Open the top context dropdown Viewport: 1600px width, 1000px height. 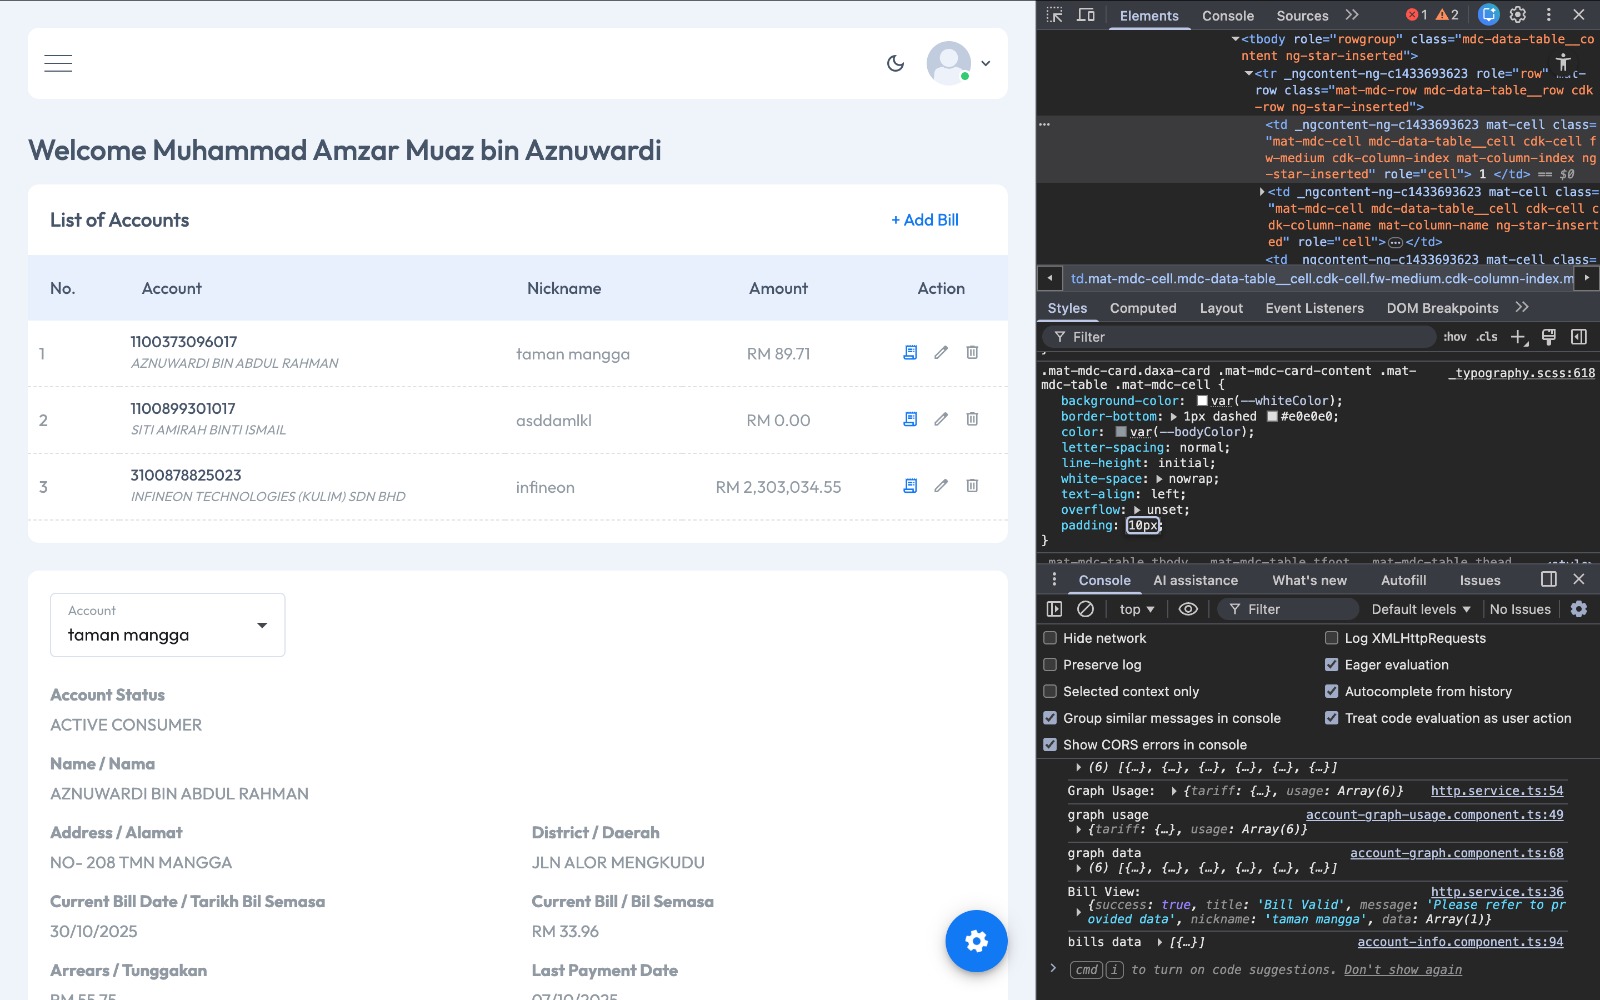tap(1137, 609)
